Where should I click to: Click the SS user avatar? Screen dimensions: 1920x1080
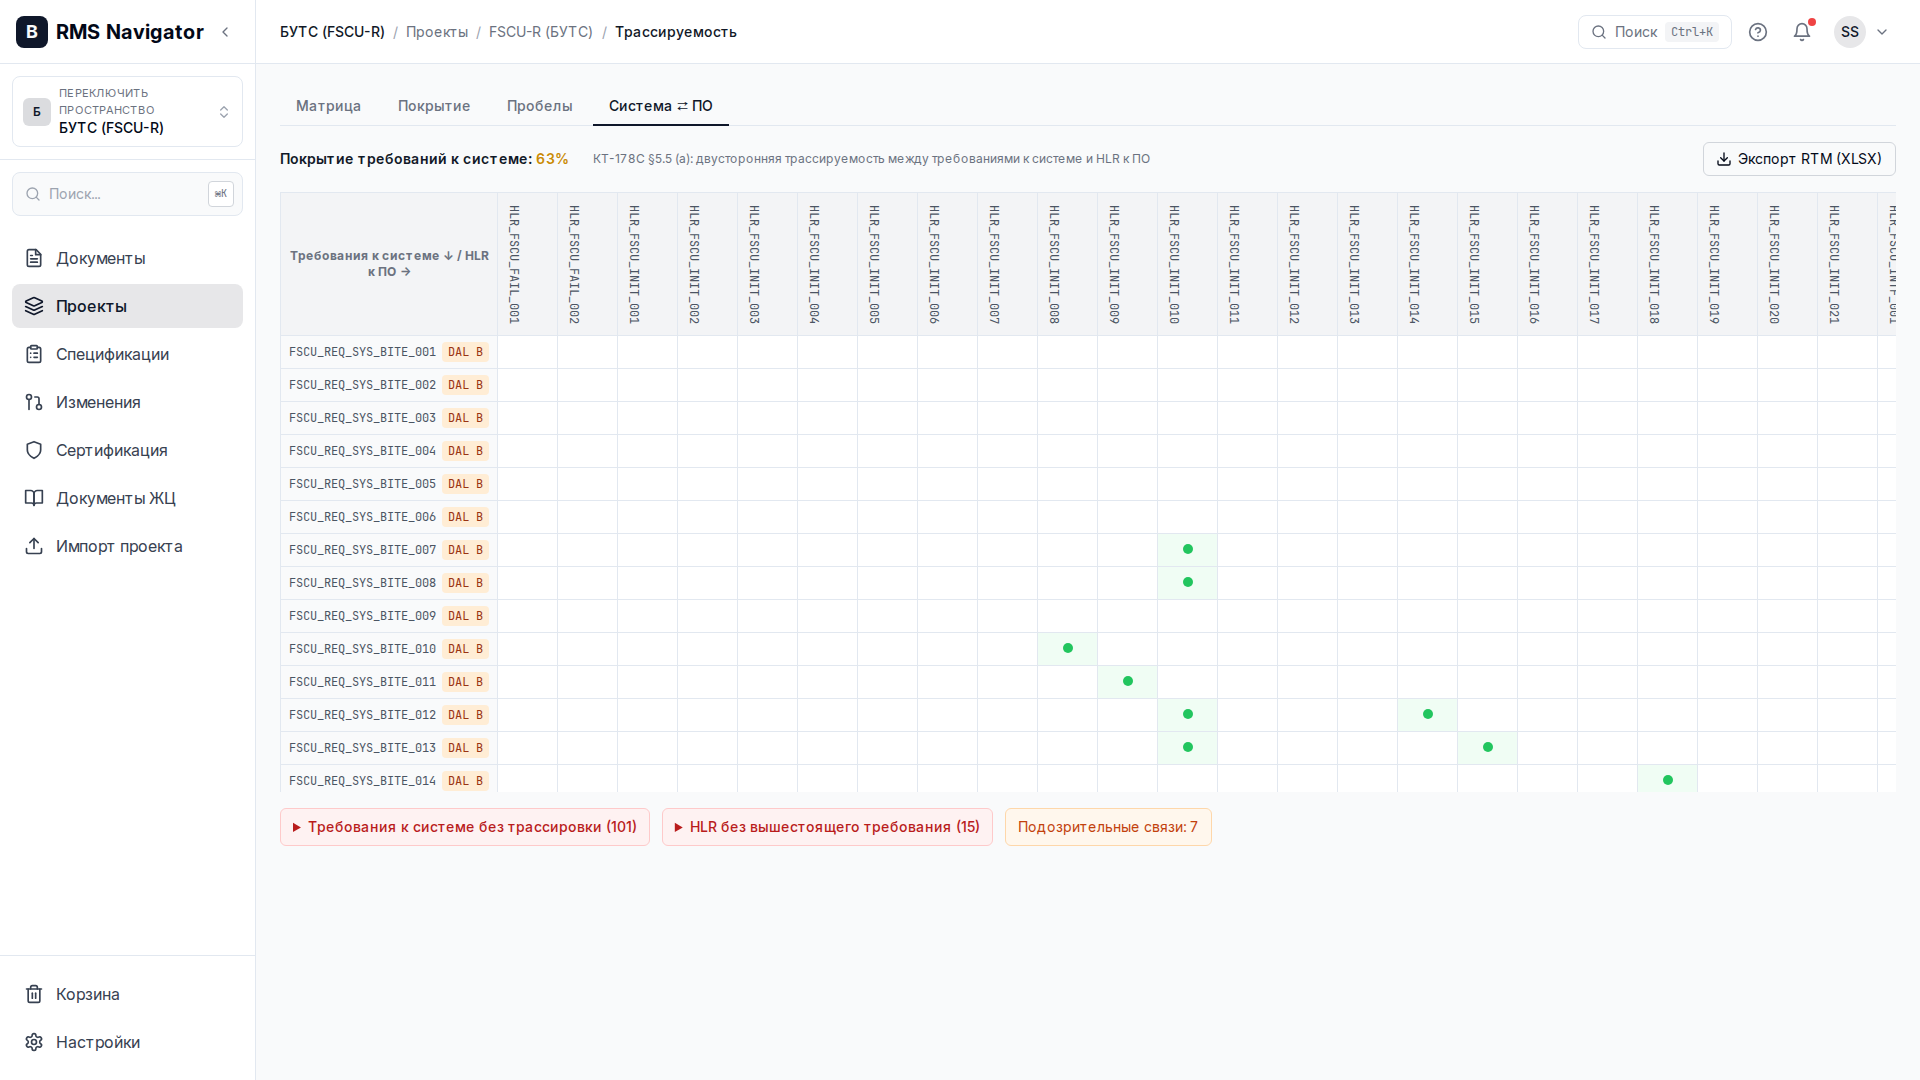[x=1850, y=32]
